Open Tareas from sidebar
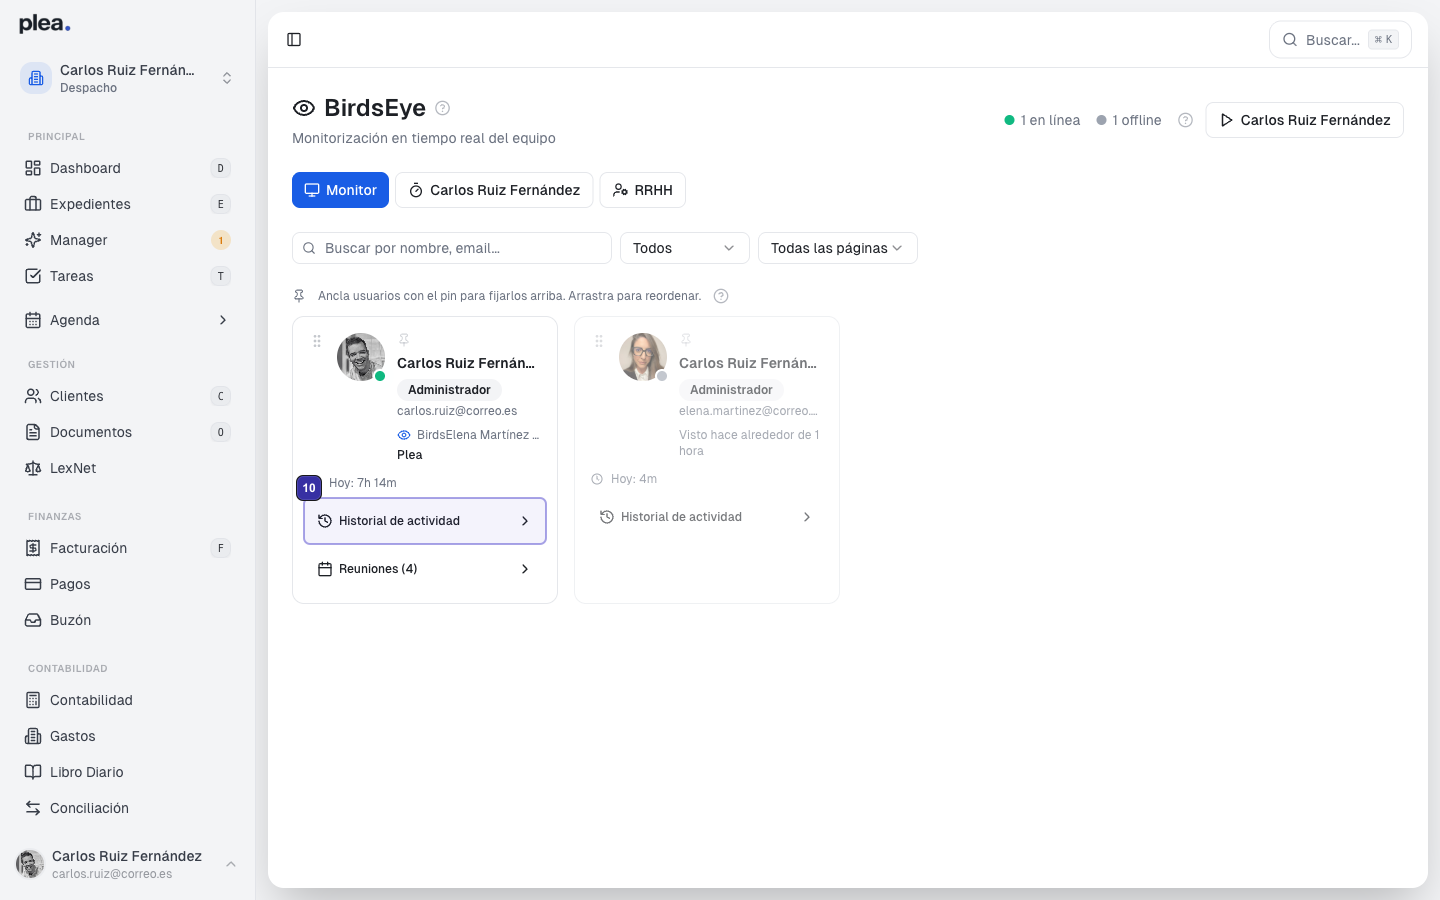This screenshot has width=1440, height=900. [127, 276]
